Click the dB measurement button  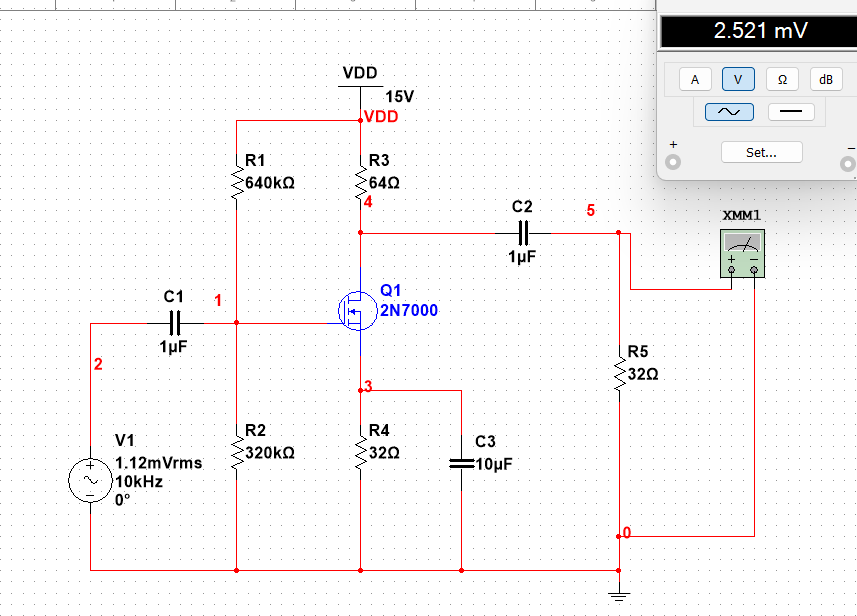825,78
